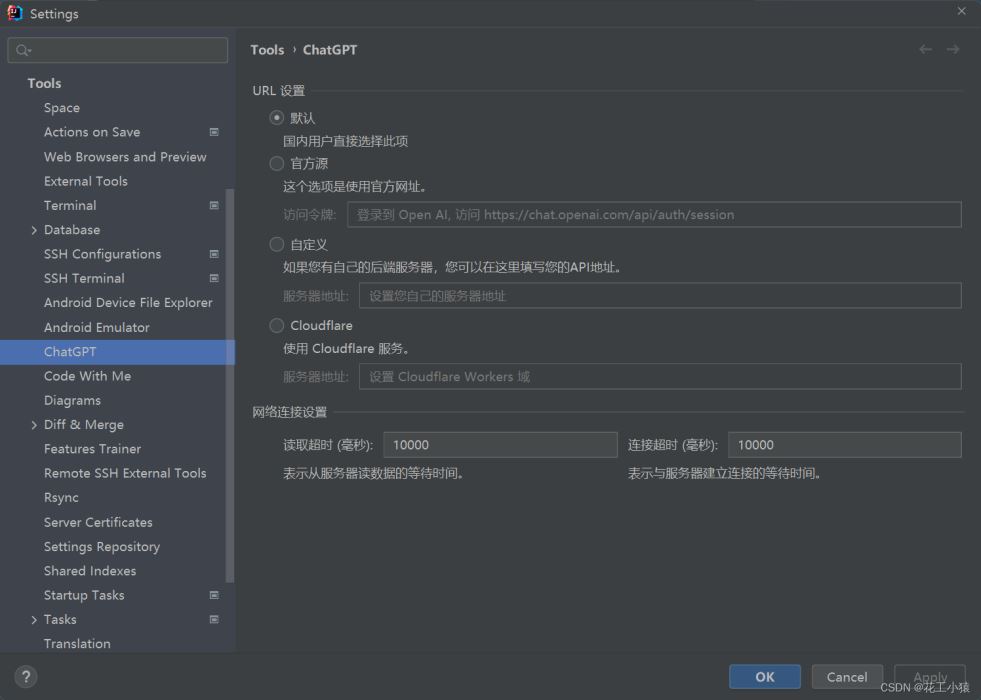Go back with the left arrow icon
The height and width of the screenshot is (700, 981).
[x=925, y=49]
